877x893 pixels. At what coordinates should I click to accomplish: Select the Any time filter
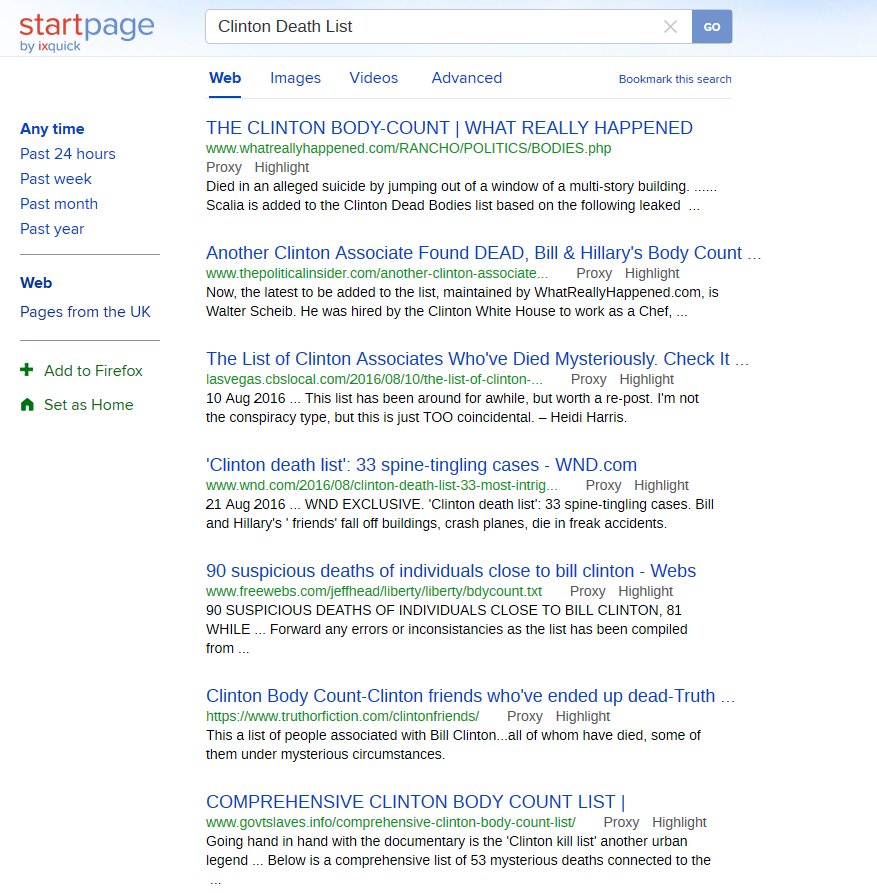52,129
